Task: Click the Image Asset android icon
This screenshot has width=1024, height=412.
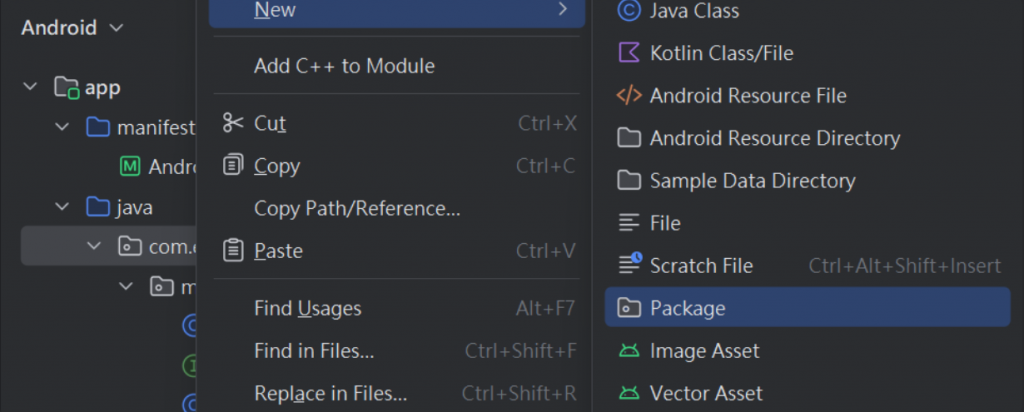Action: [x=629, y=351]
